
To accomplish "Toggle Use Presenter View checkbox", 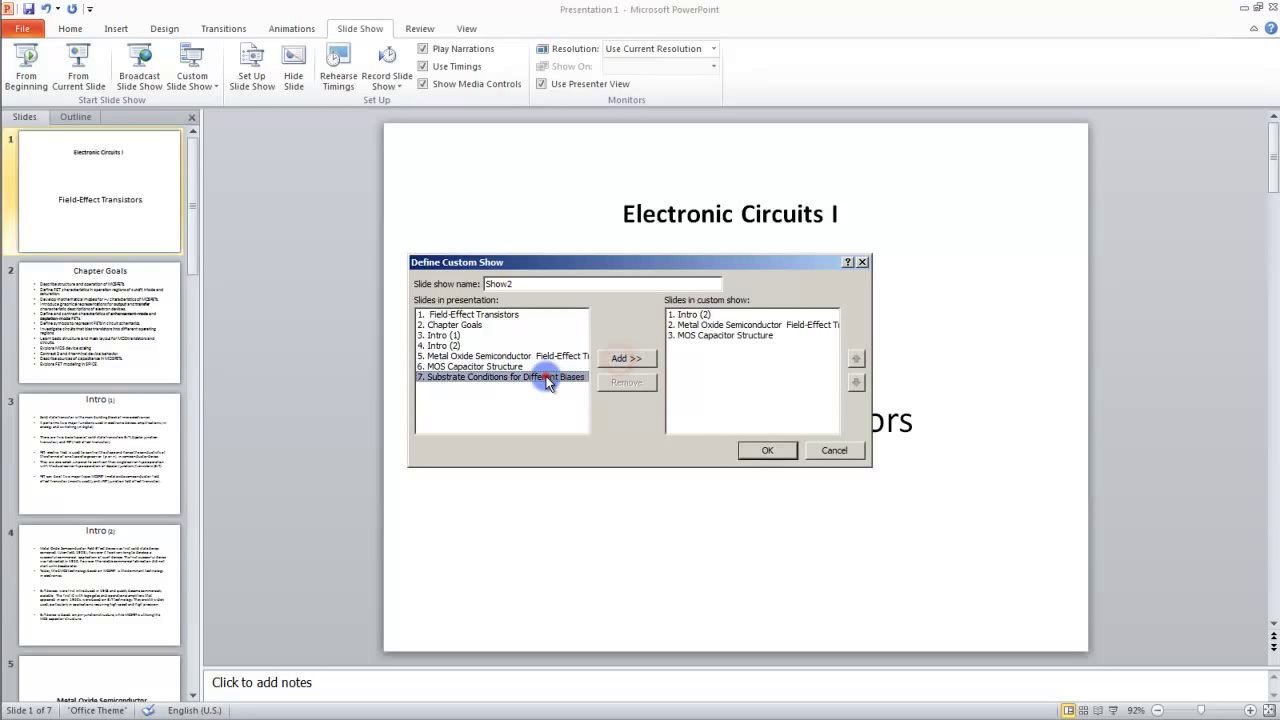I will (541, 84).
